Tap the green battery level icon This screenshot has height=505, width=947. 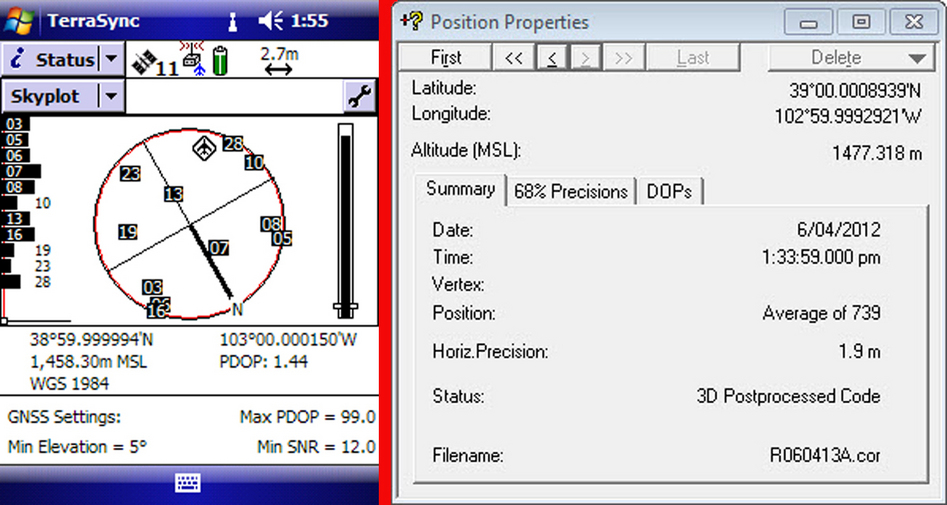pos(220,61)
